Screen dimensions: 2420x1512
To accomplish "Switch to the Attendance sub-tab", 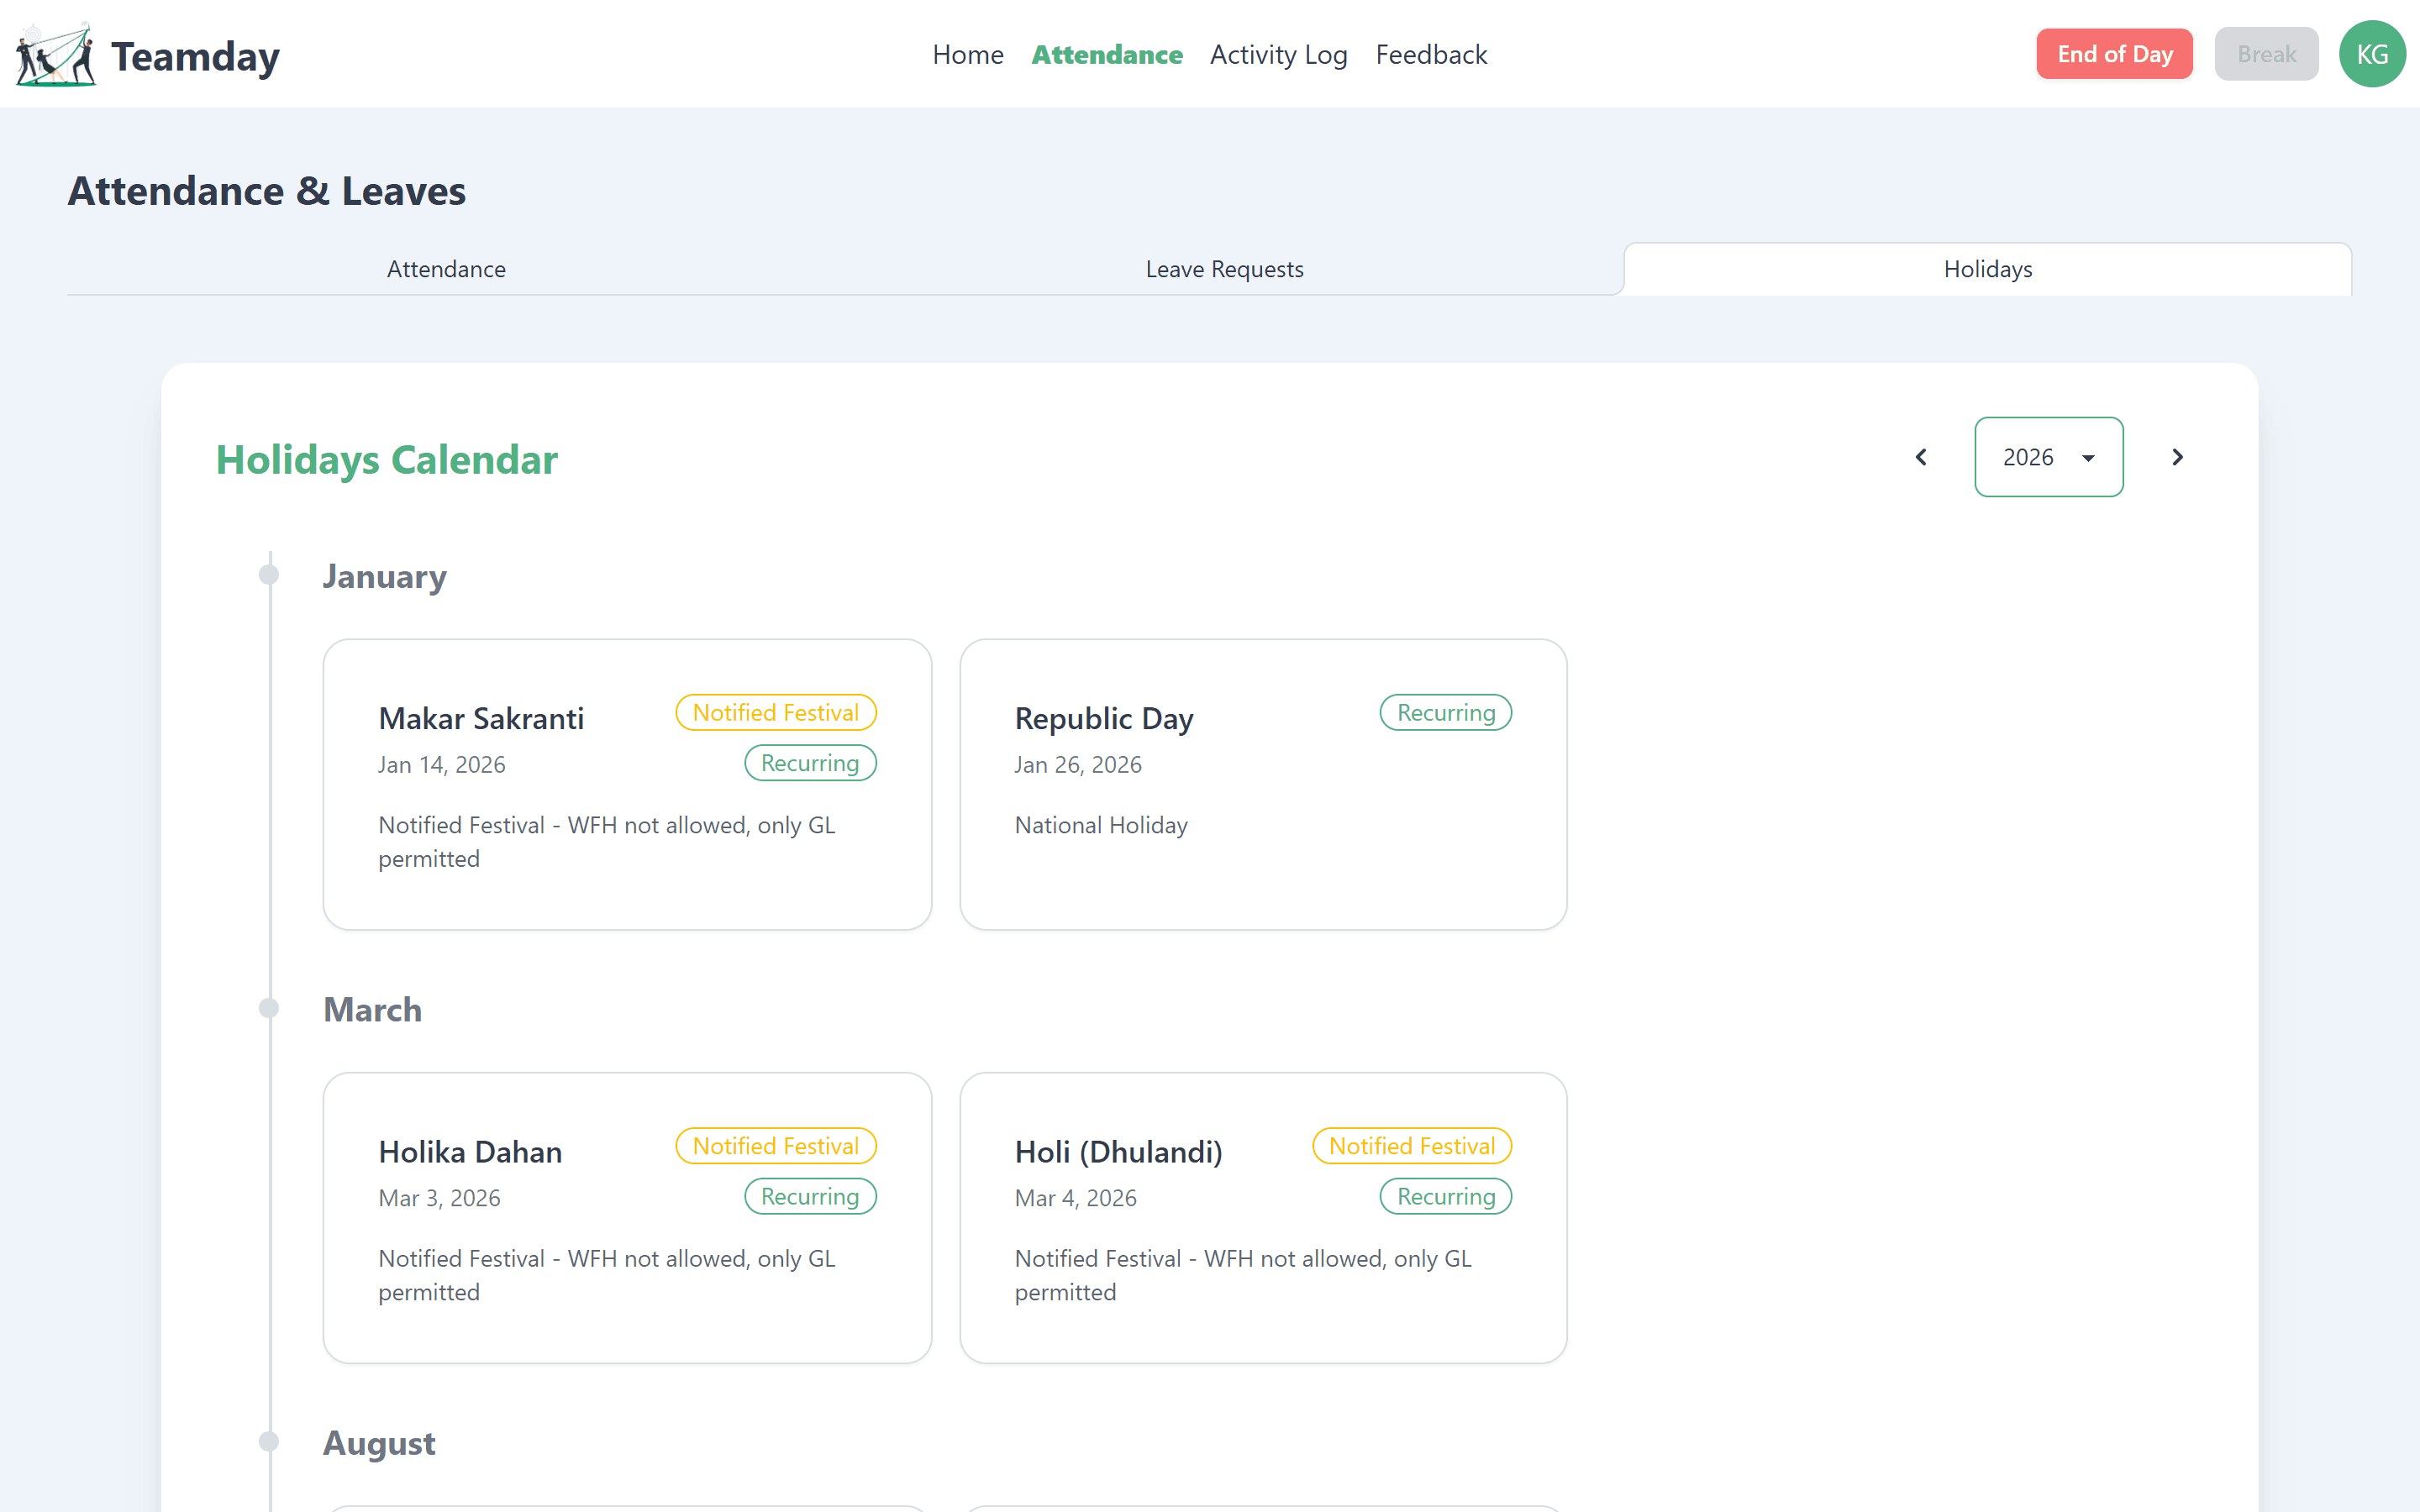I will point(446,269).
